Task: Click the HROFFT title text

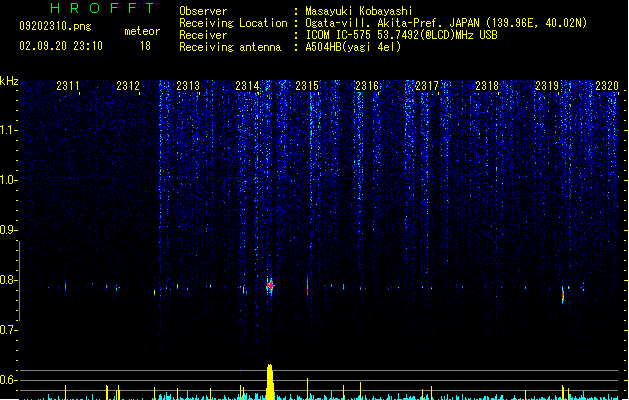Action: coord(102,8)
